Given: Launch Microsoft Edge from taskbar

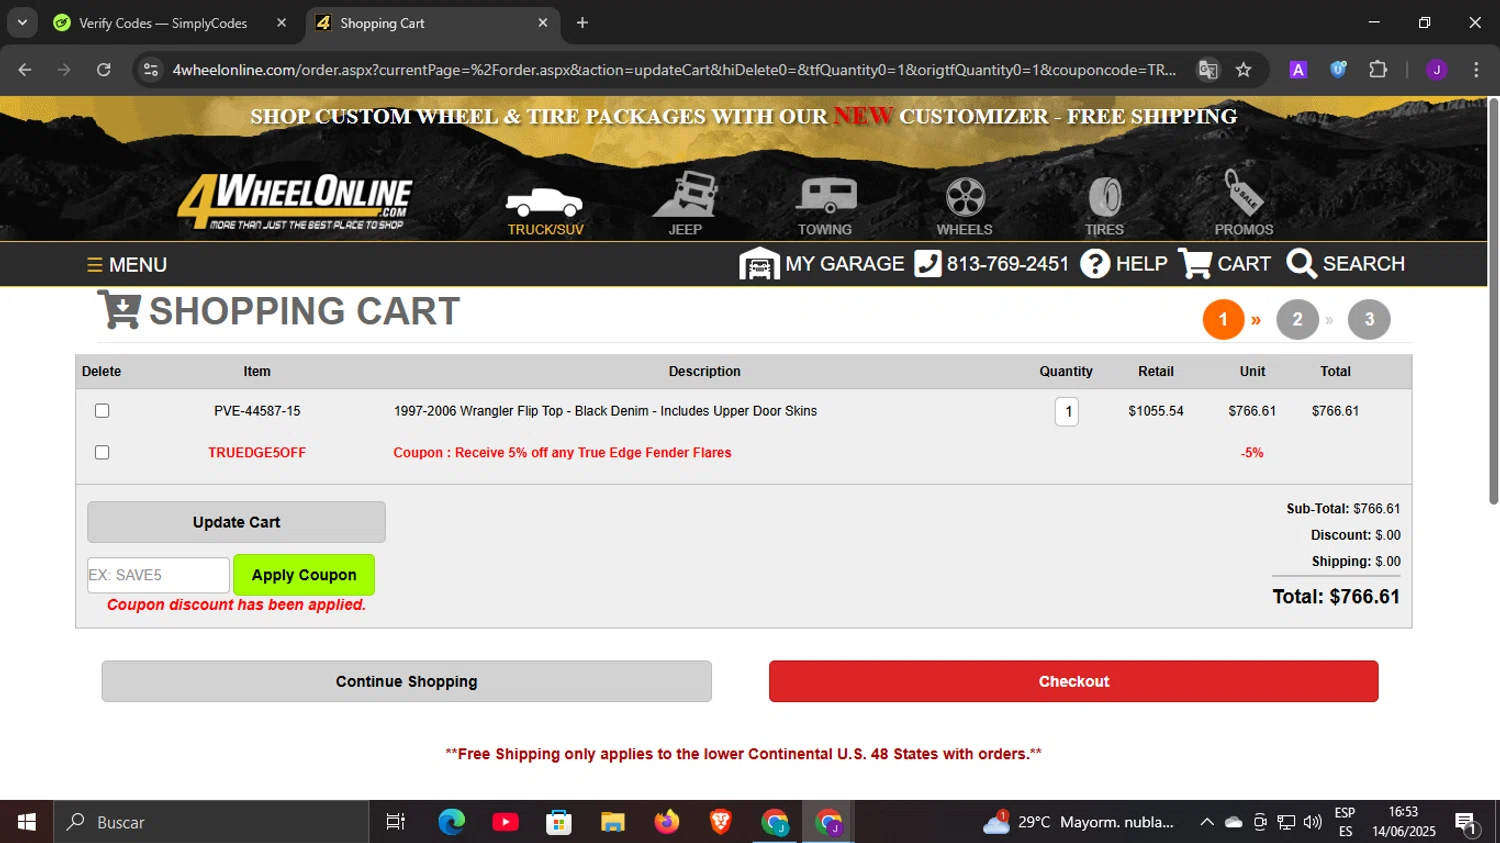Looking at the screenshot, I should point(452,822).
